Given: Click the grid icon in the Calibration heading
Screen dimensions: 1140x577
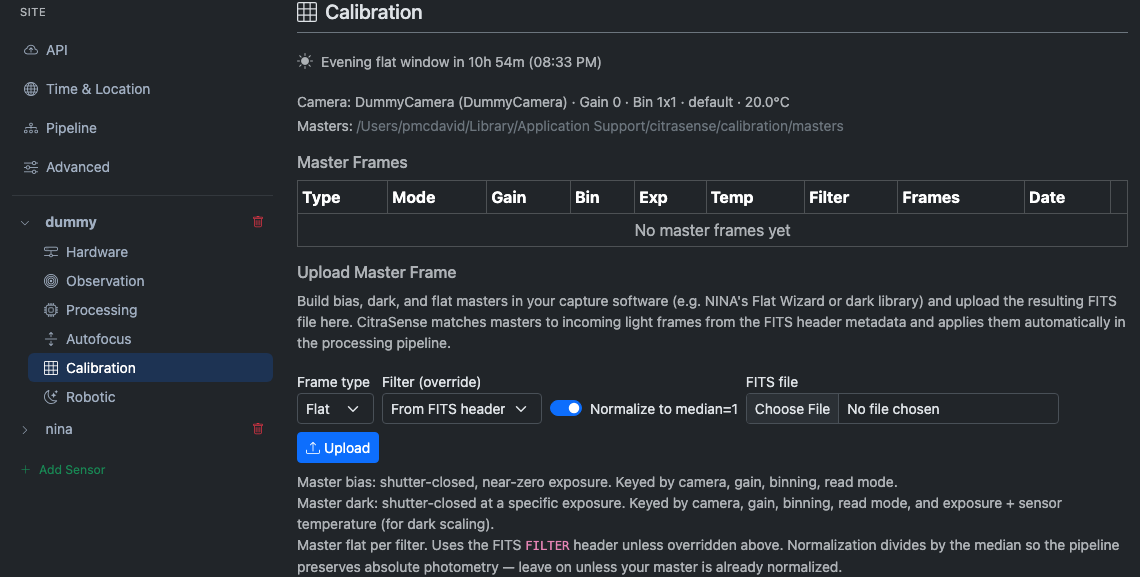Looking at the screenshot, I should pos(307,12).
